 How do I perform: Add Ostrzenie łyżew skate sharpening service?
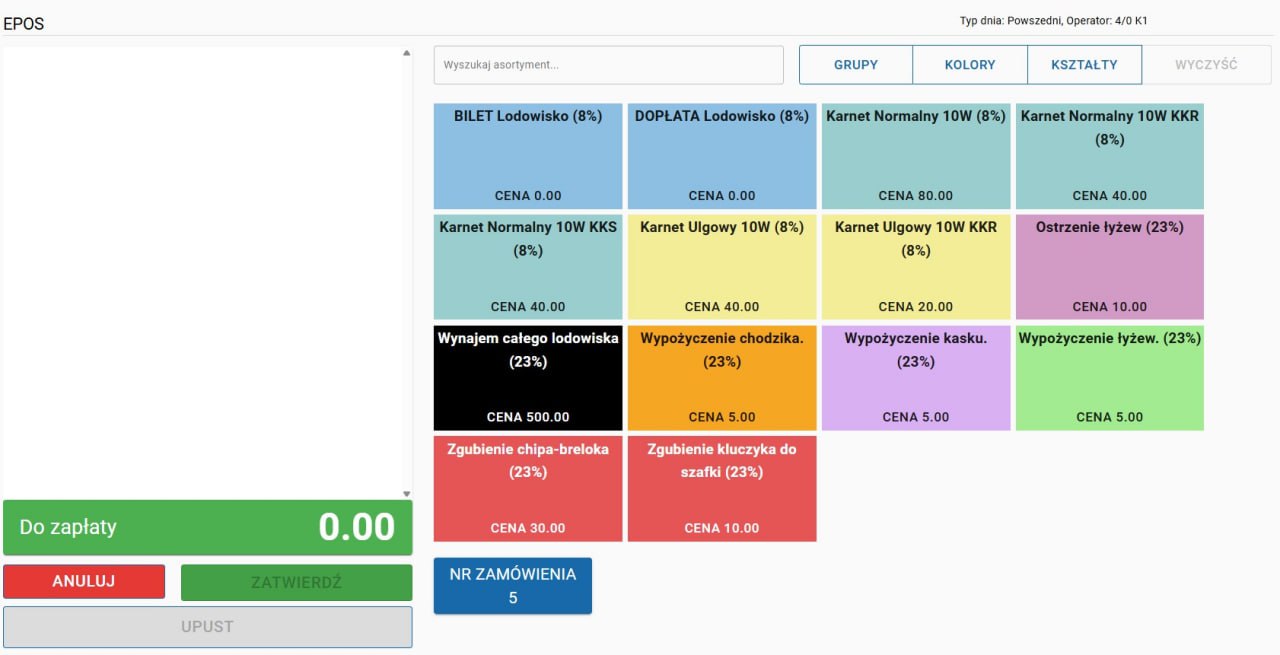tap(1109, 266)
